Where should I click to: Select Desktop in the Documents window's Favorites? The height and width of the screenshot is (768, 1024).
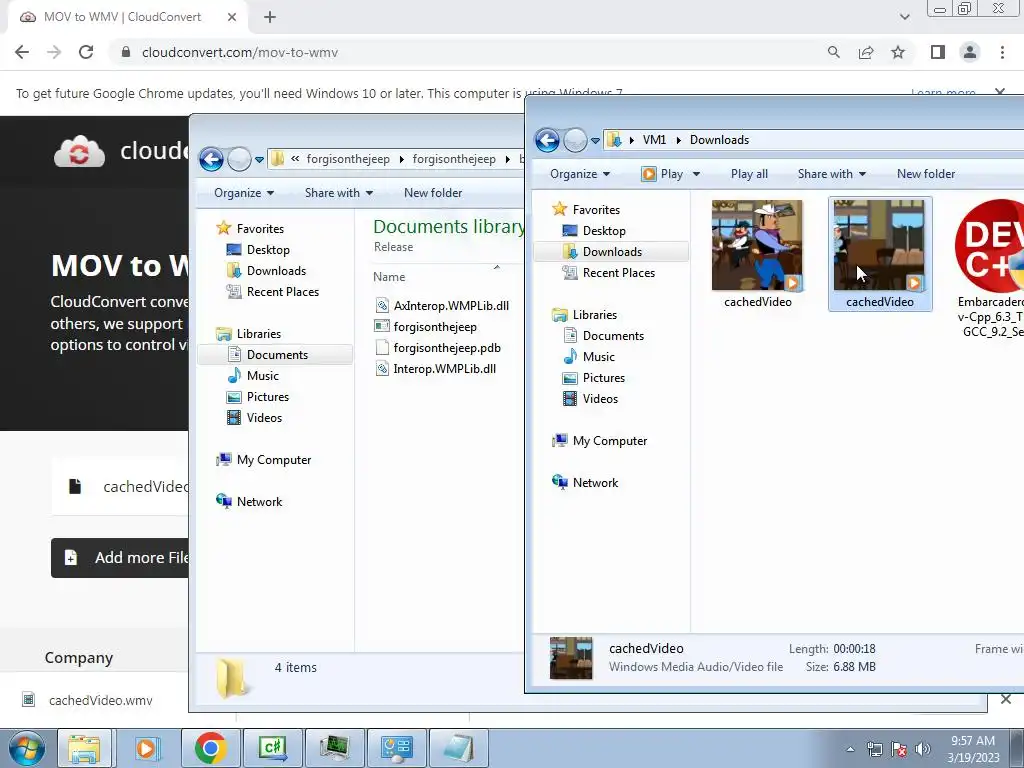point(268,249)
